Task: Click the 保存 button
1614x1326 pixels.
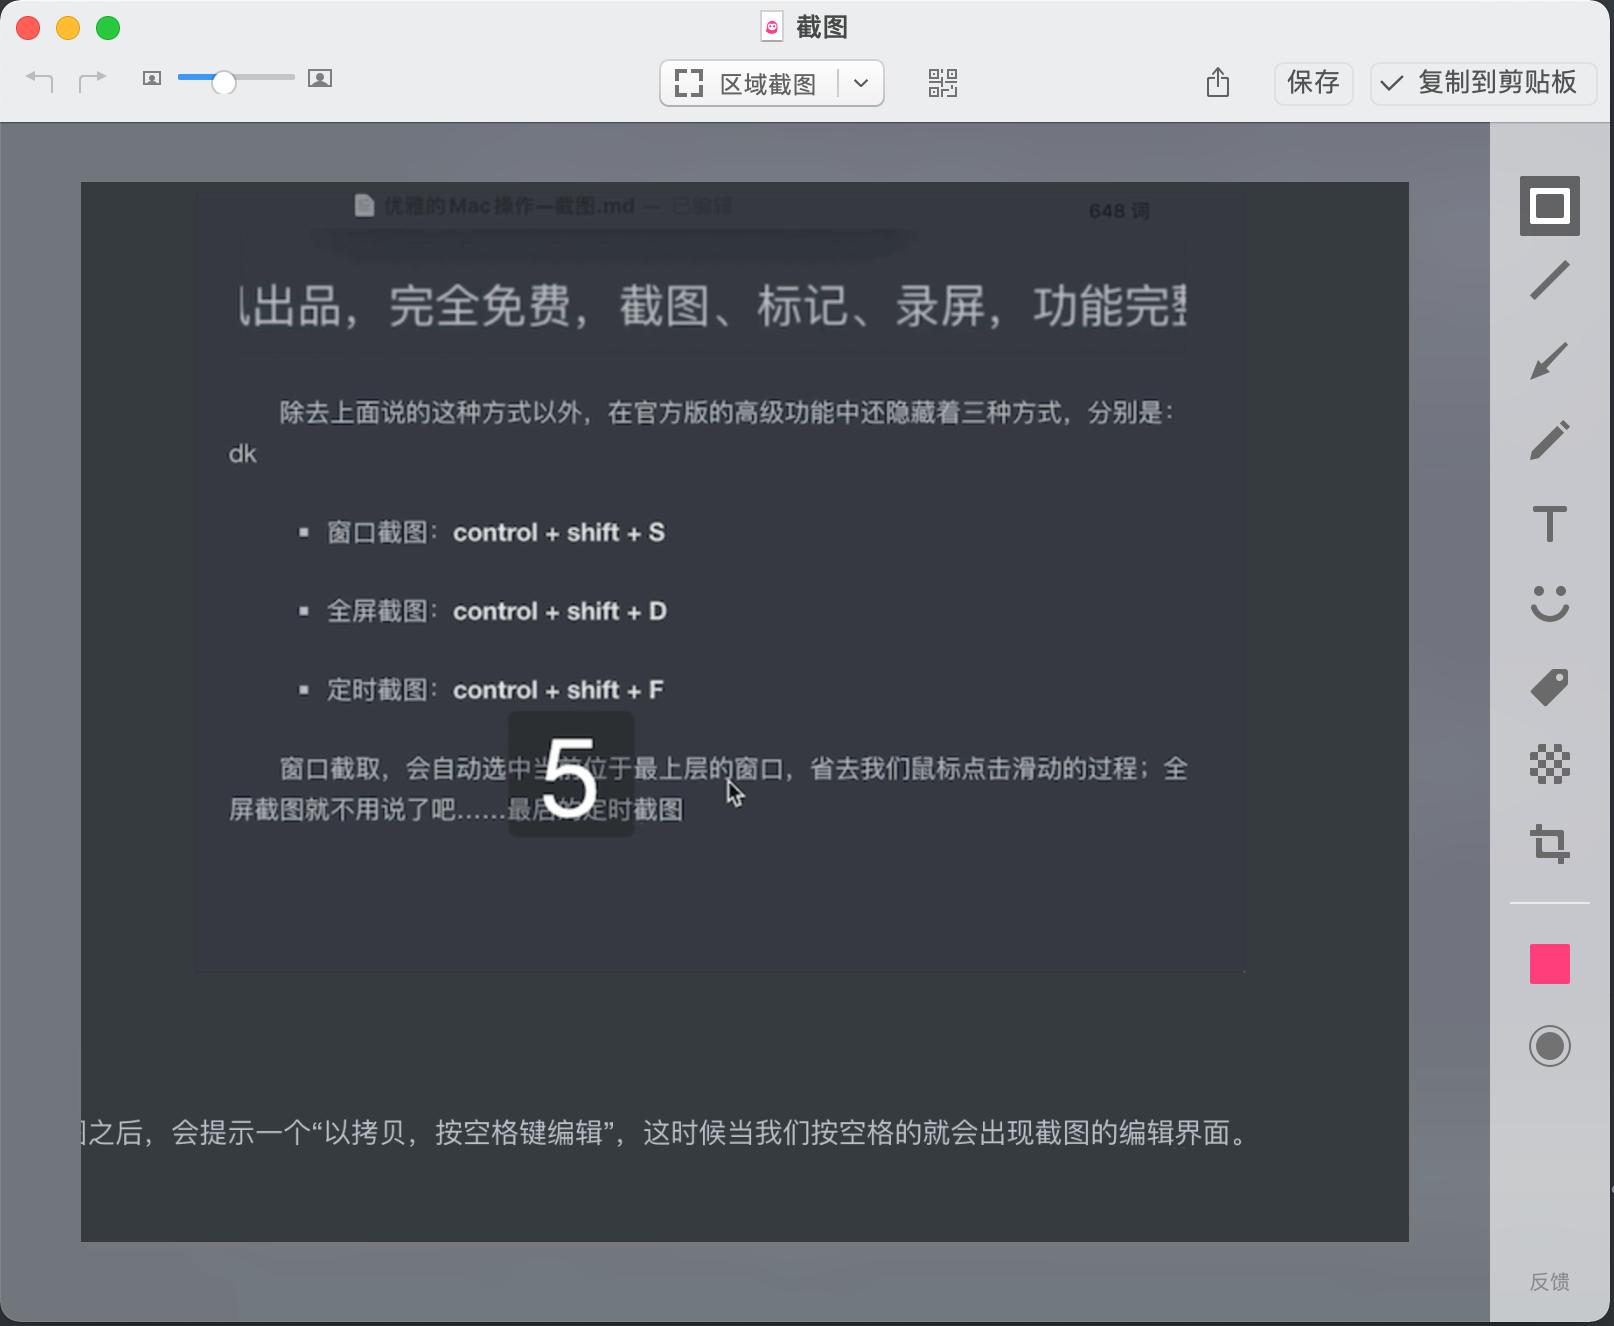Action: click(1312, 84)
